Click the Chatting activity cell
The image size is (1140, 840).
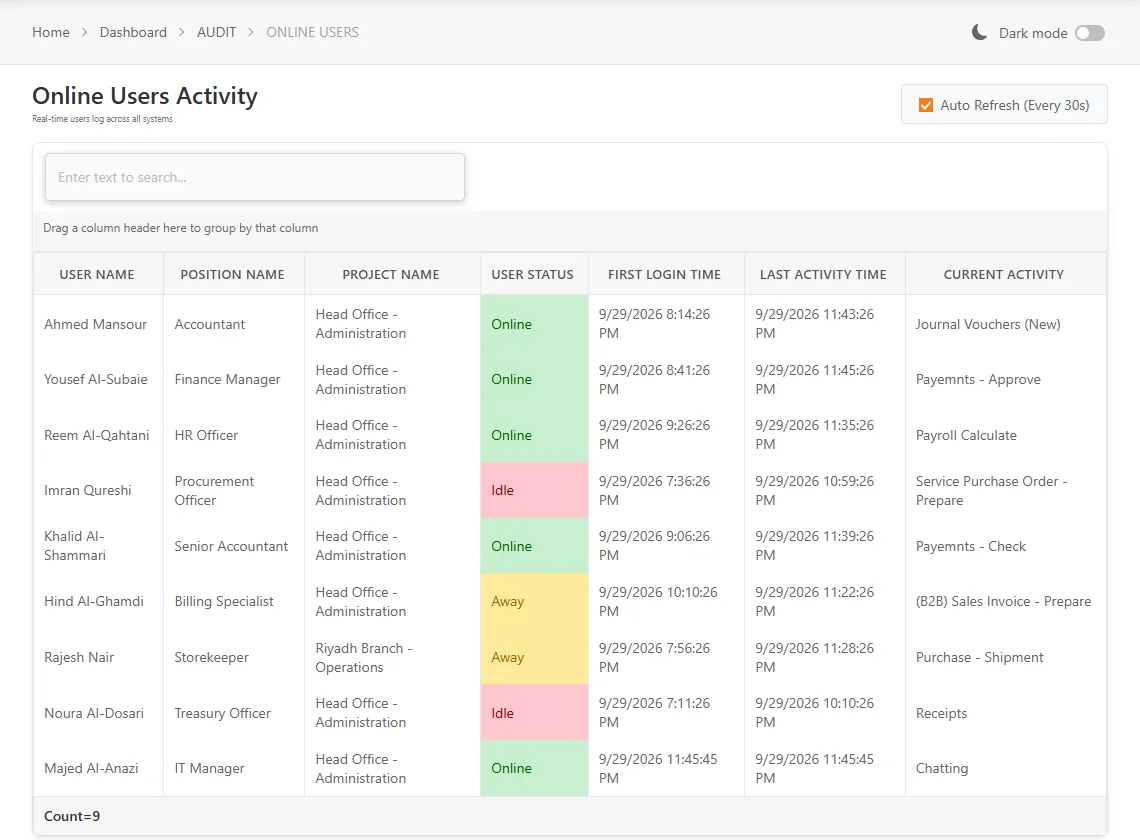point(1005,768)
